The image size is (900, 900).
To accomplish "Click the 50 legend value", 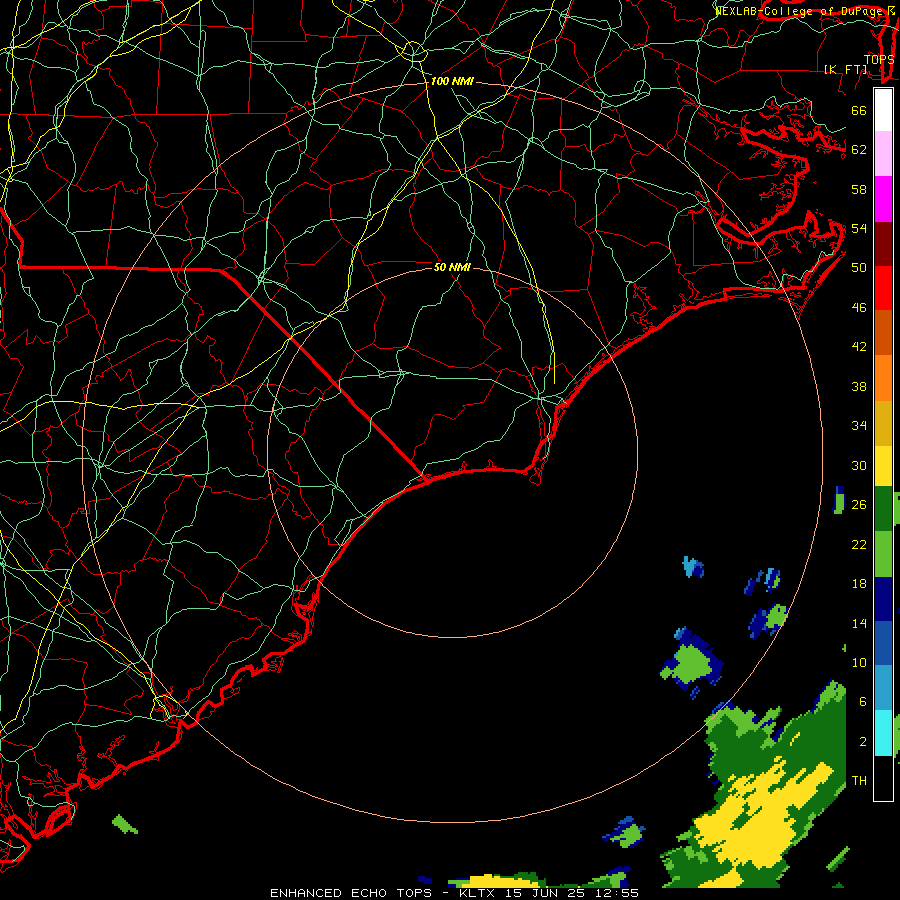I will (859, 268).
